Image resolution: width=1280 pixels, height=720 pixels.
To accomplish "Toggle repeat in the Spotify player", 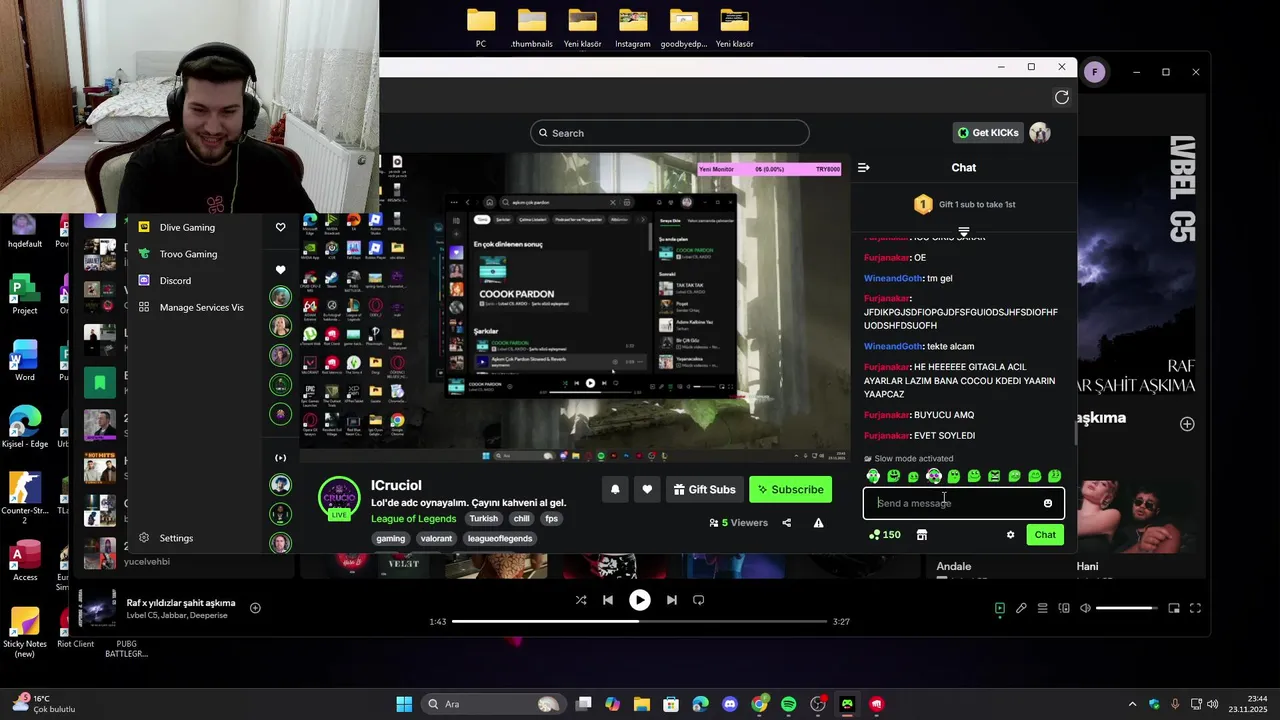I will click(699, 600).
